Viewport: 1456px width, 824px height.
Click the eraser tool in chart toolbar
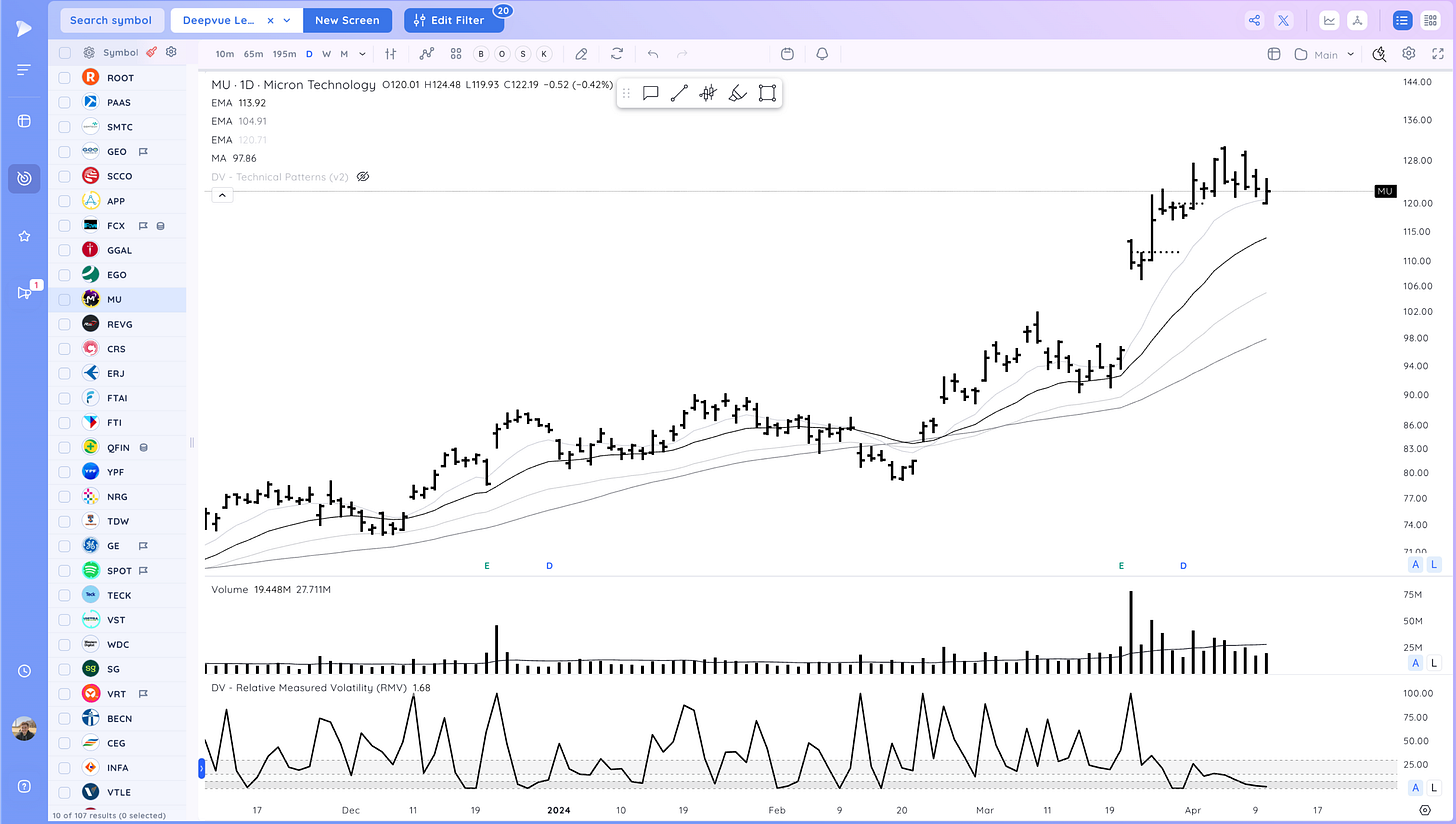[582, 54]
